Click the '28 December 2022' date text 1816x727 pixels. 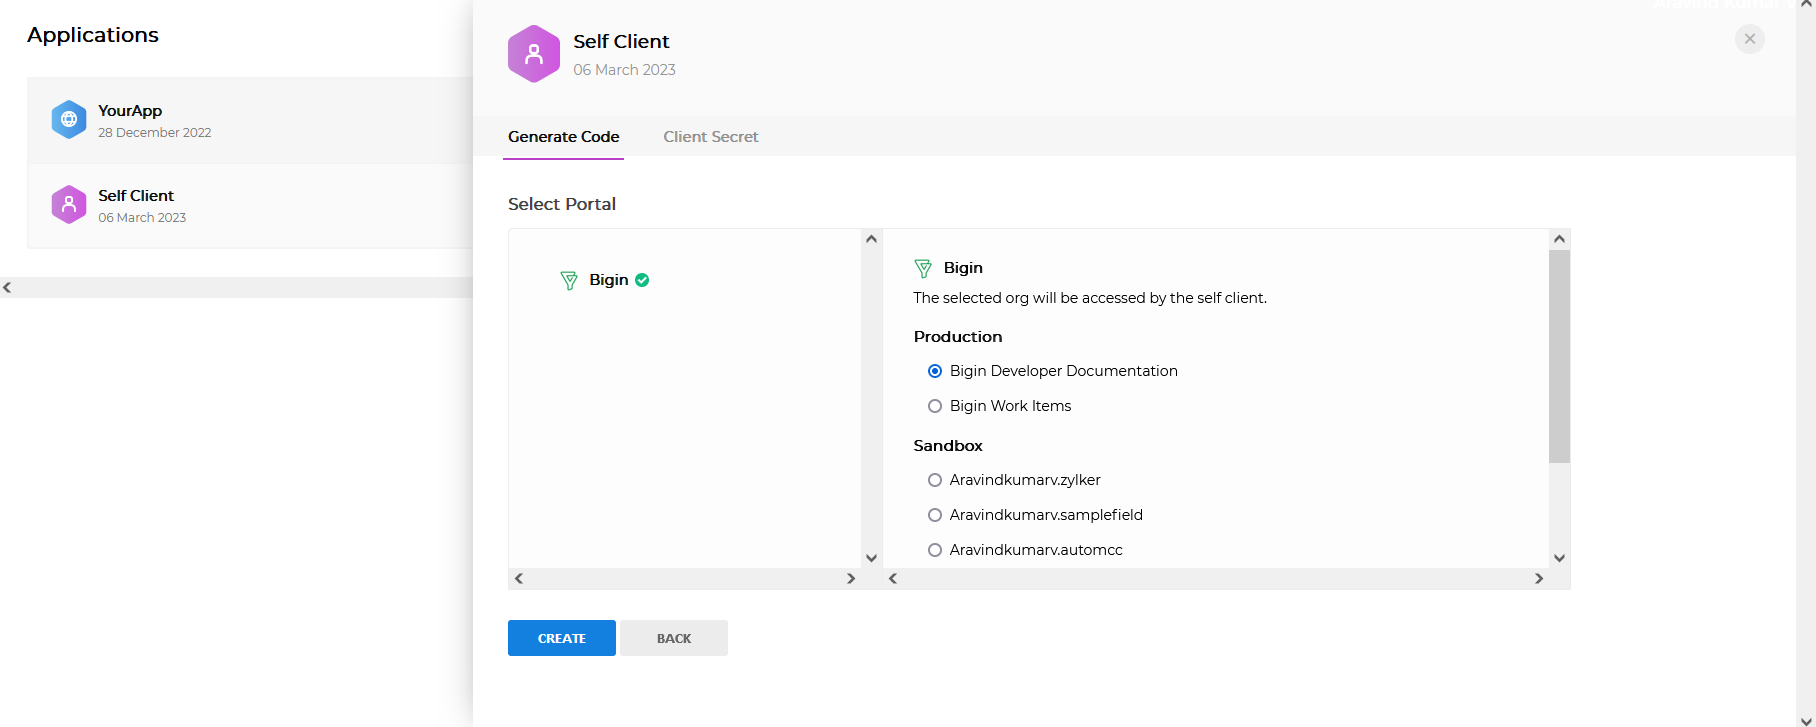(155, 133)
